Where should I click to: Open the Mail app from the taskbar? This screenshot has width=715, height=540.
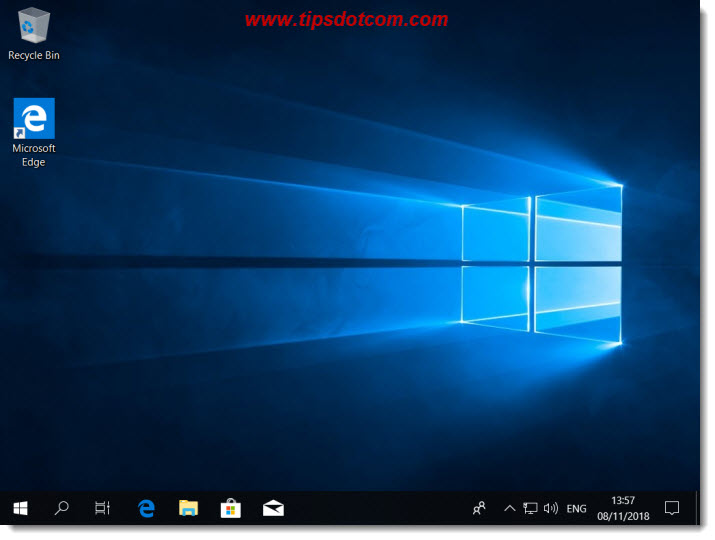point(273,508)
